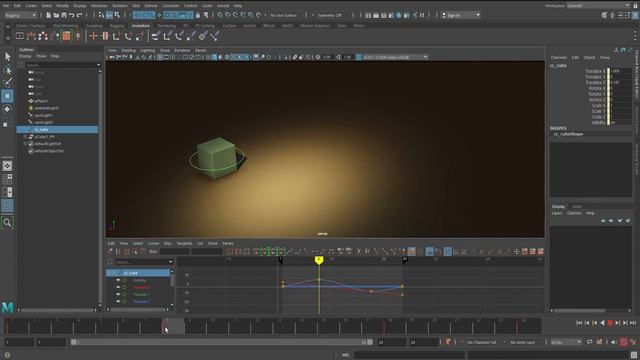Switch to the Animation shelf tab
Image resolution: width=640 pixels, height=360 pixels.
tap(140, 26)
